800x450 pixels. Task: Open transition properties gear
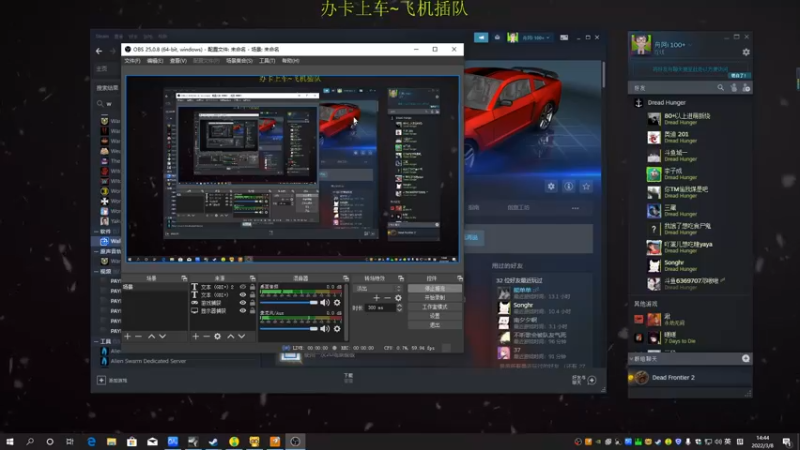(398, 298)
